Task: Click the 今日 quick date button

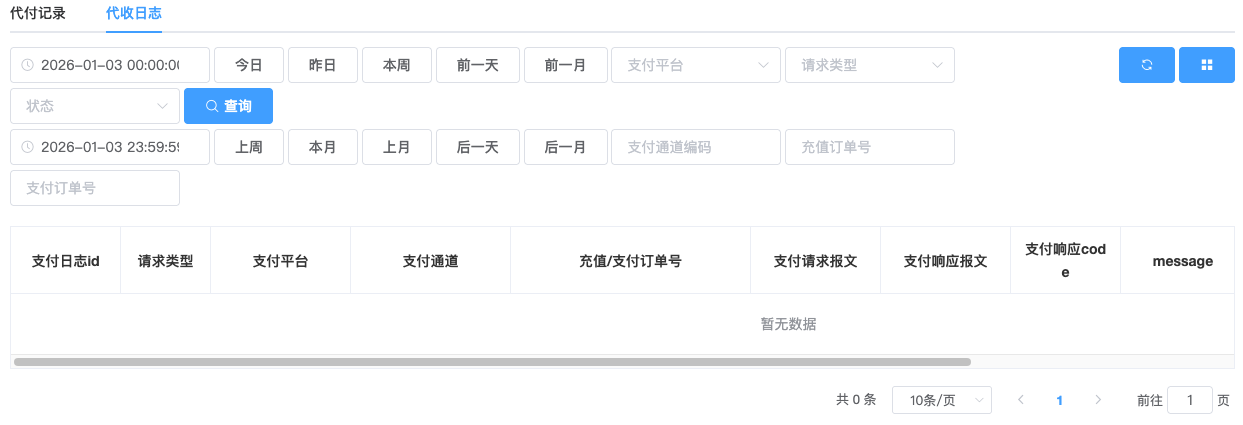Action: tap(249, 65)
